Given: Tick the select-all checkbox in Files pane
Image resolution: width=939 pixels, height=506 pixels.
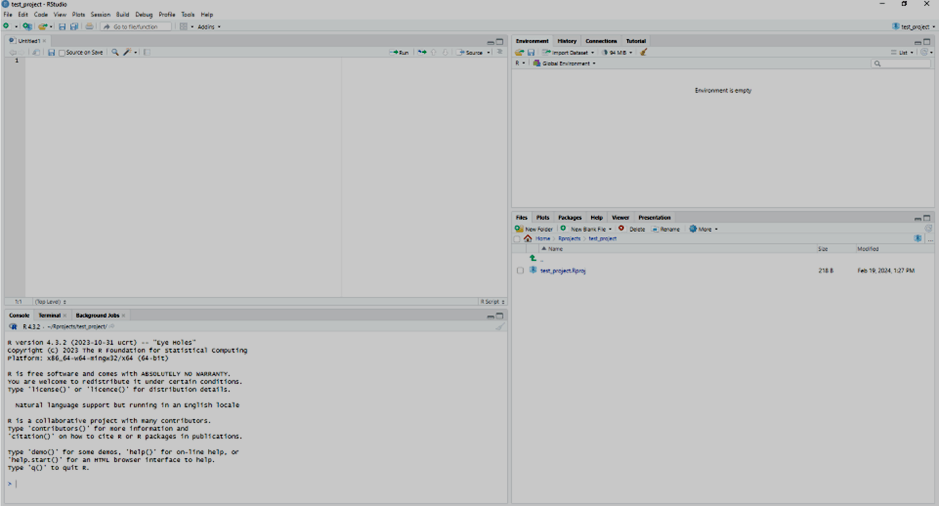Looking at the screenshot, I should [x=517, y=239].
